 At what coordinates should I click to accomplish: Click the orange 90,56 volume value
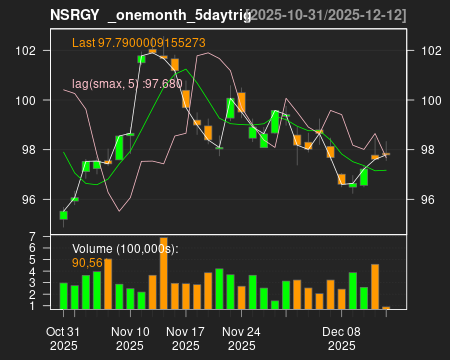point(87,263)
